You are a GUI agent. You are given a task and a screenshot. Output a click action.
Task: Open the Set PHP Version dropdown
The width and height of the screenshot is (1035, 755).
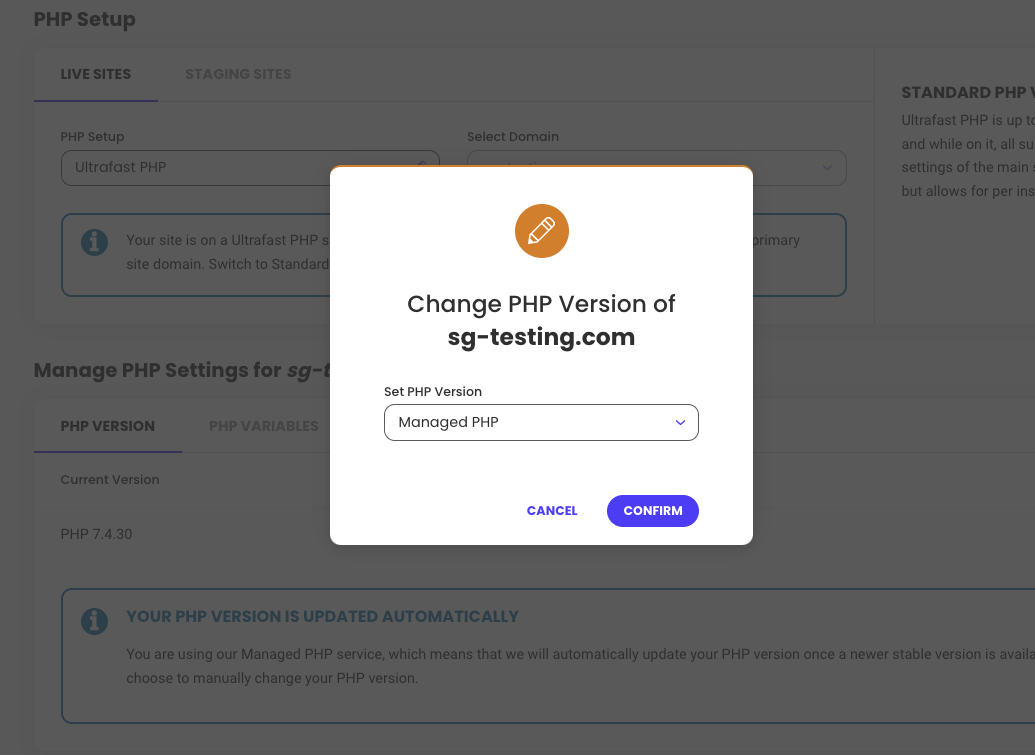tap(540, 423)
